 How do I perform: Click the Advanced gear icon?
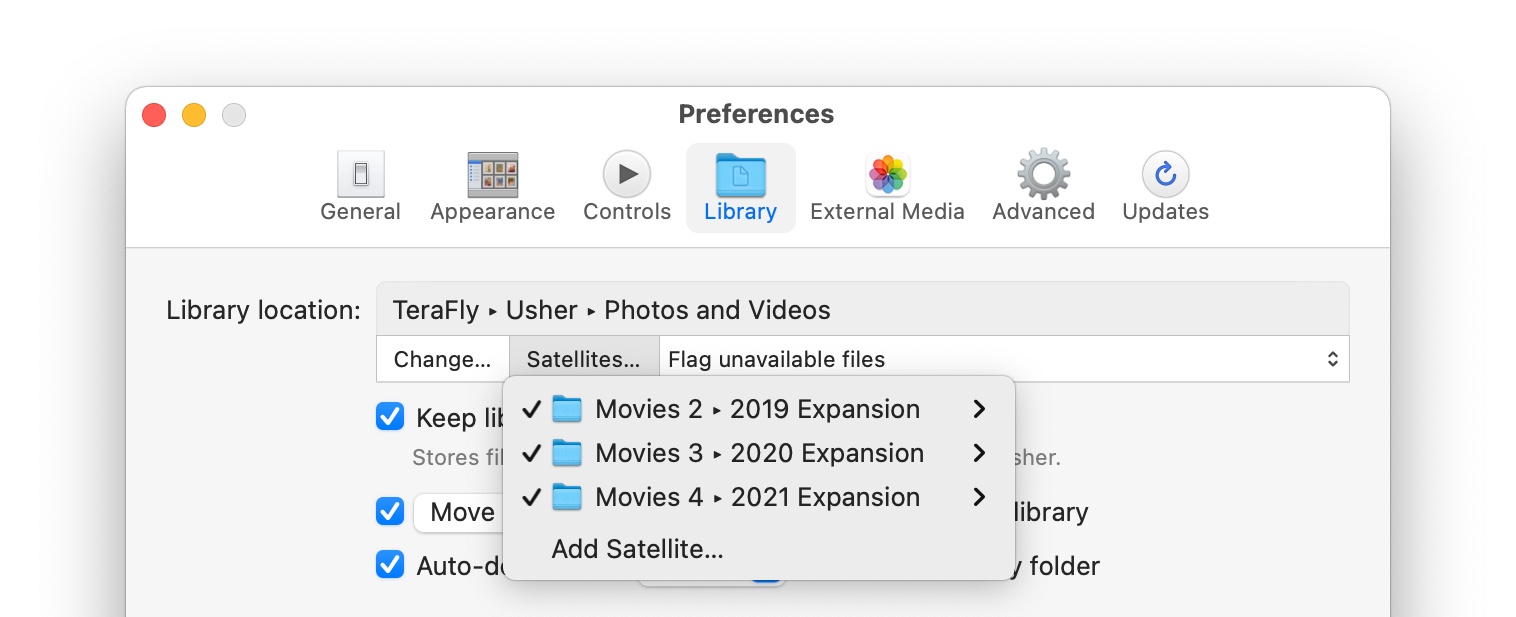pyautogui.click(x=1043, y=176)
